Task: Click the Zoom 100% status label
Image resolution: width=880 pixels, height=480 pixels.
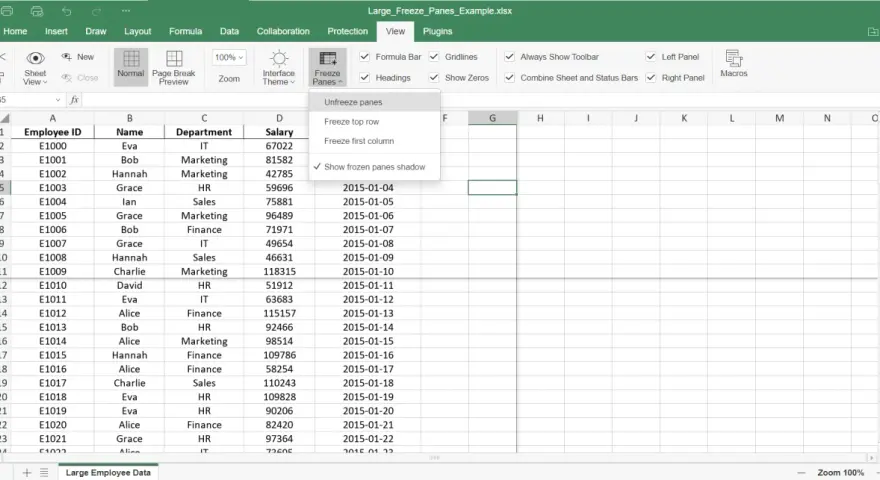Action: coord(840,473)
